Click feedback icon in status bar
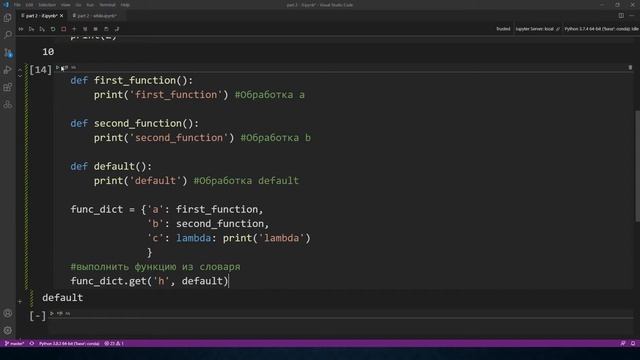This screenshot has width=640, height=360. tap(623, 344)
